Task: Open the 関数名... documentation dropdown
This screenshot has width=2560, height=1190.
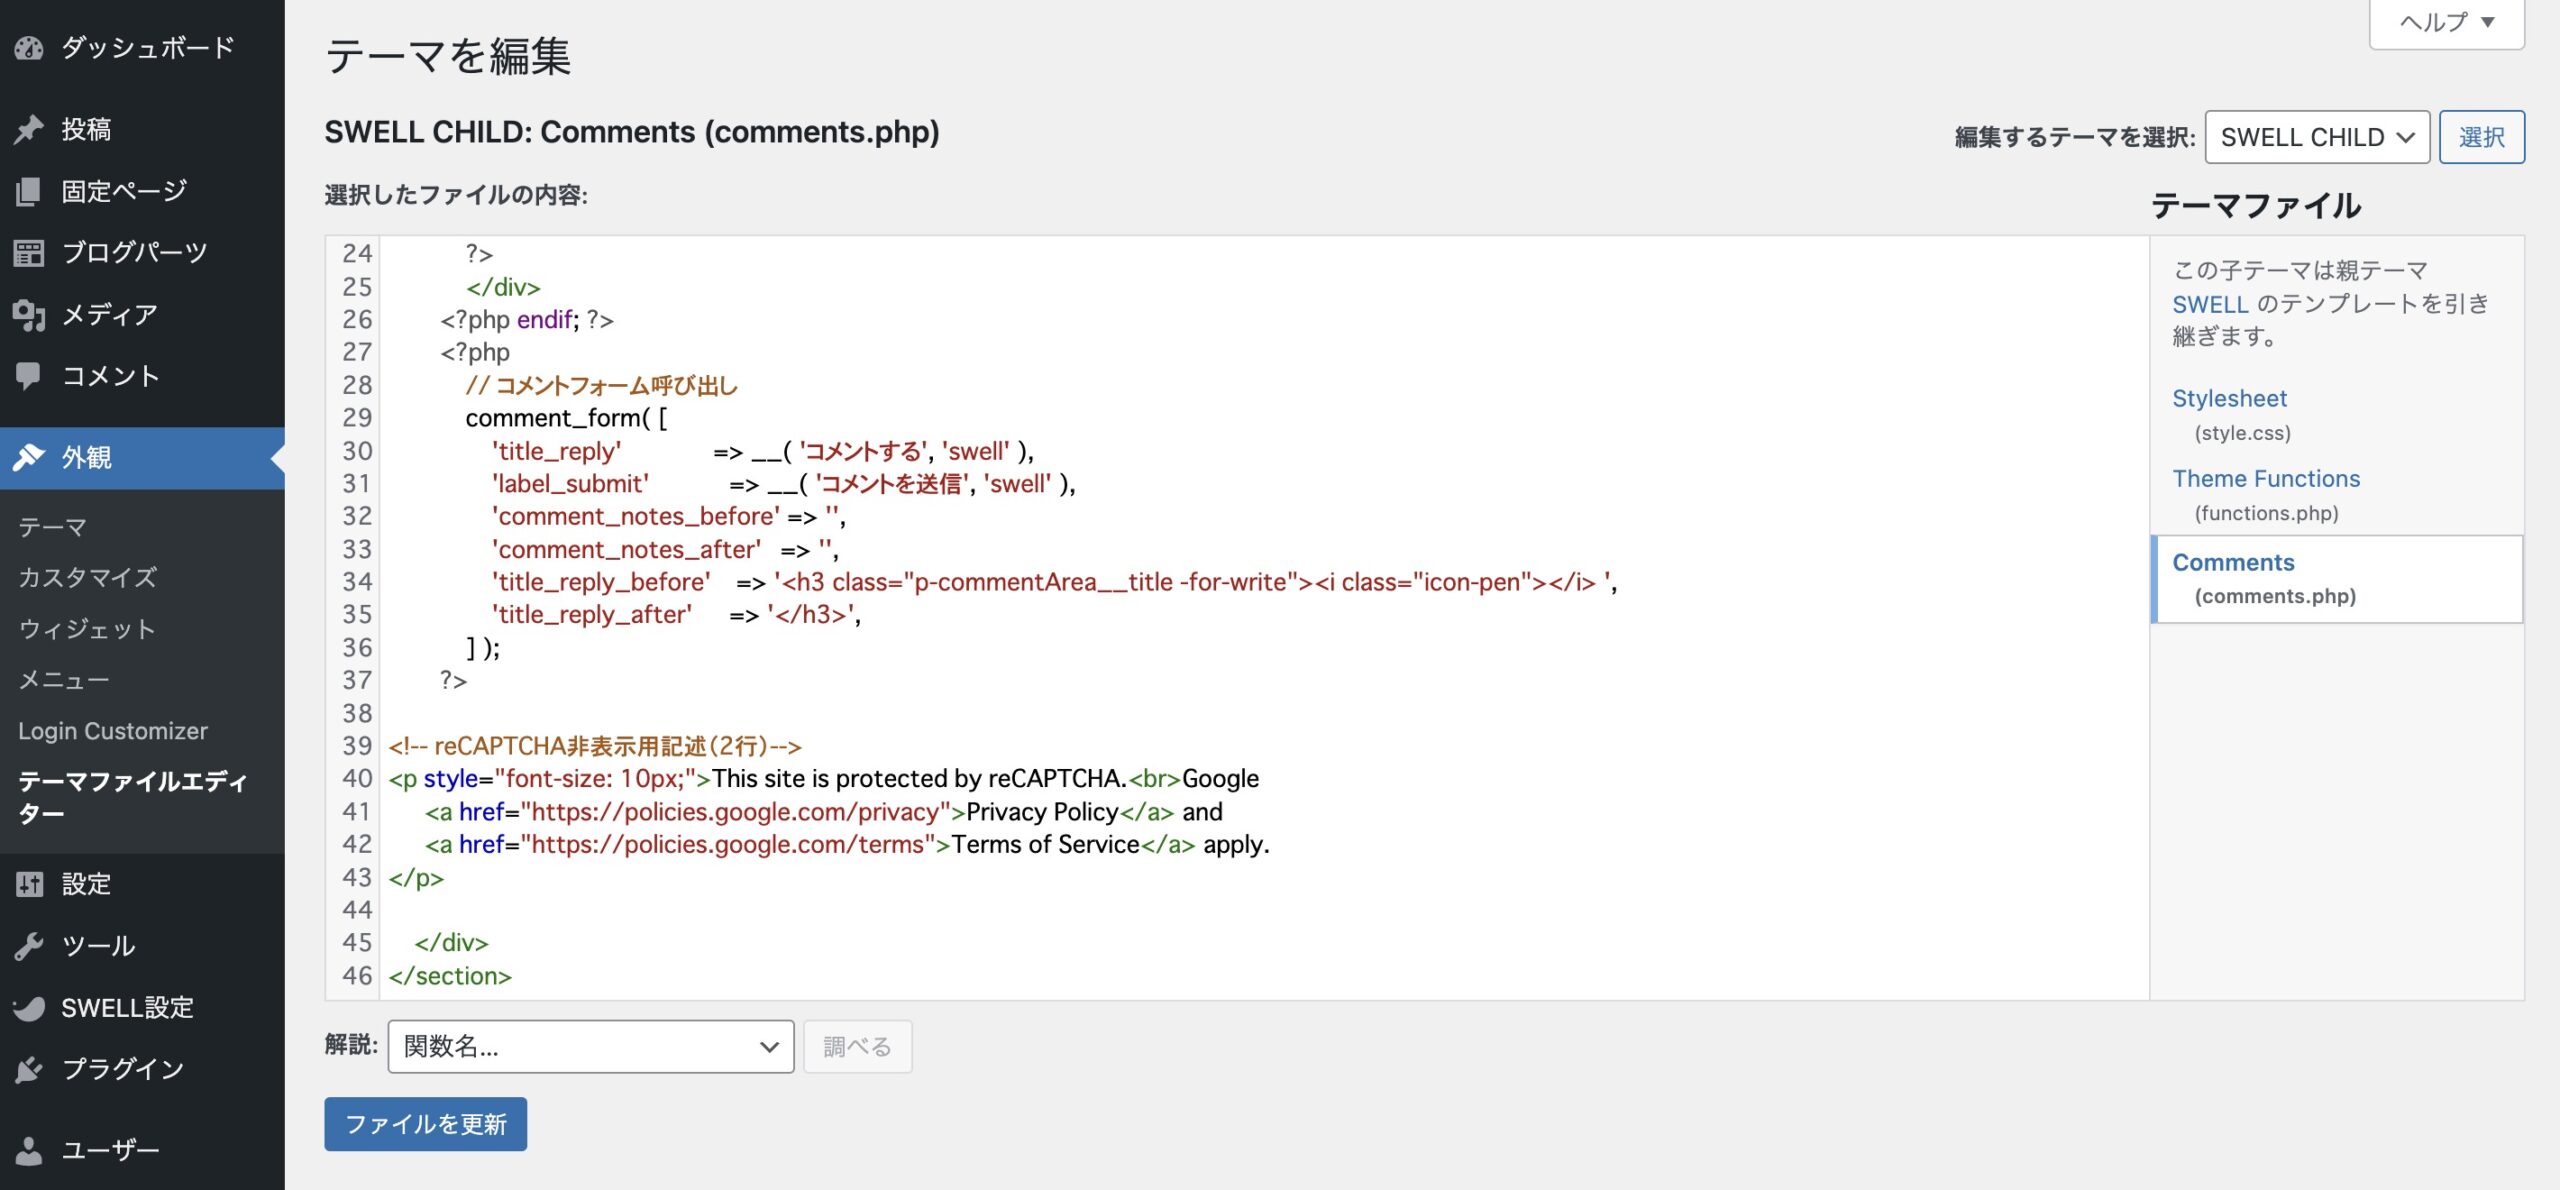Action: click(x=591, y=1046)
